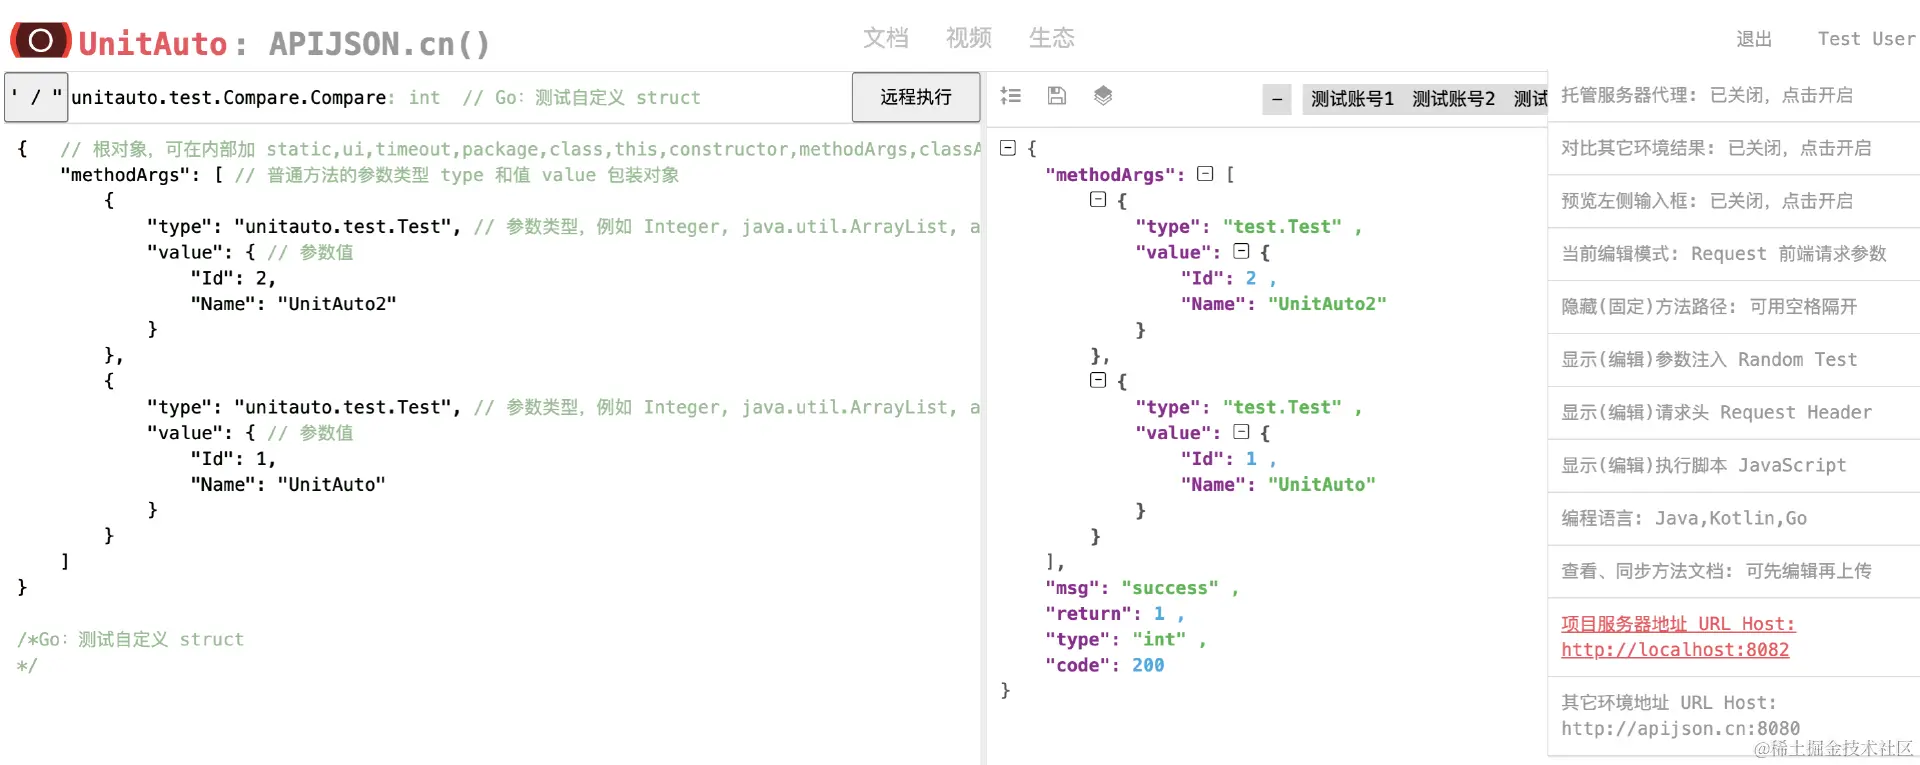
Task: Collapse the methodArgs array
Action: [x=1205, y=174]
